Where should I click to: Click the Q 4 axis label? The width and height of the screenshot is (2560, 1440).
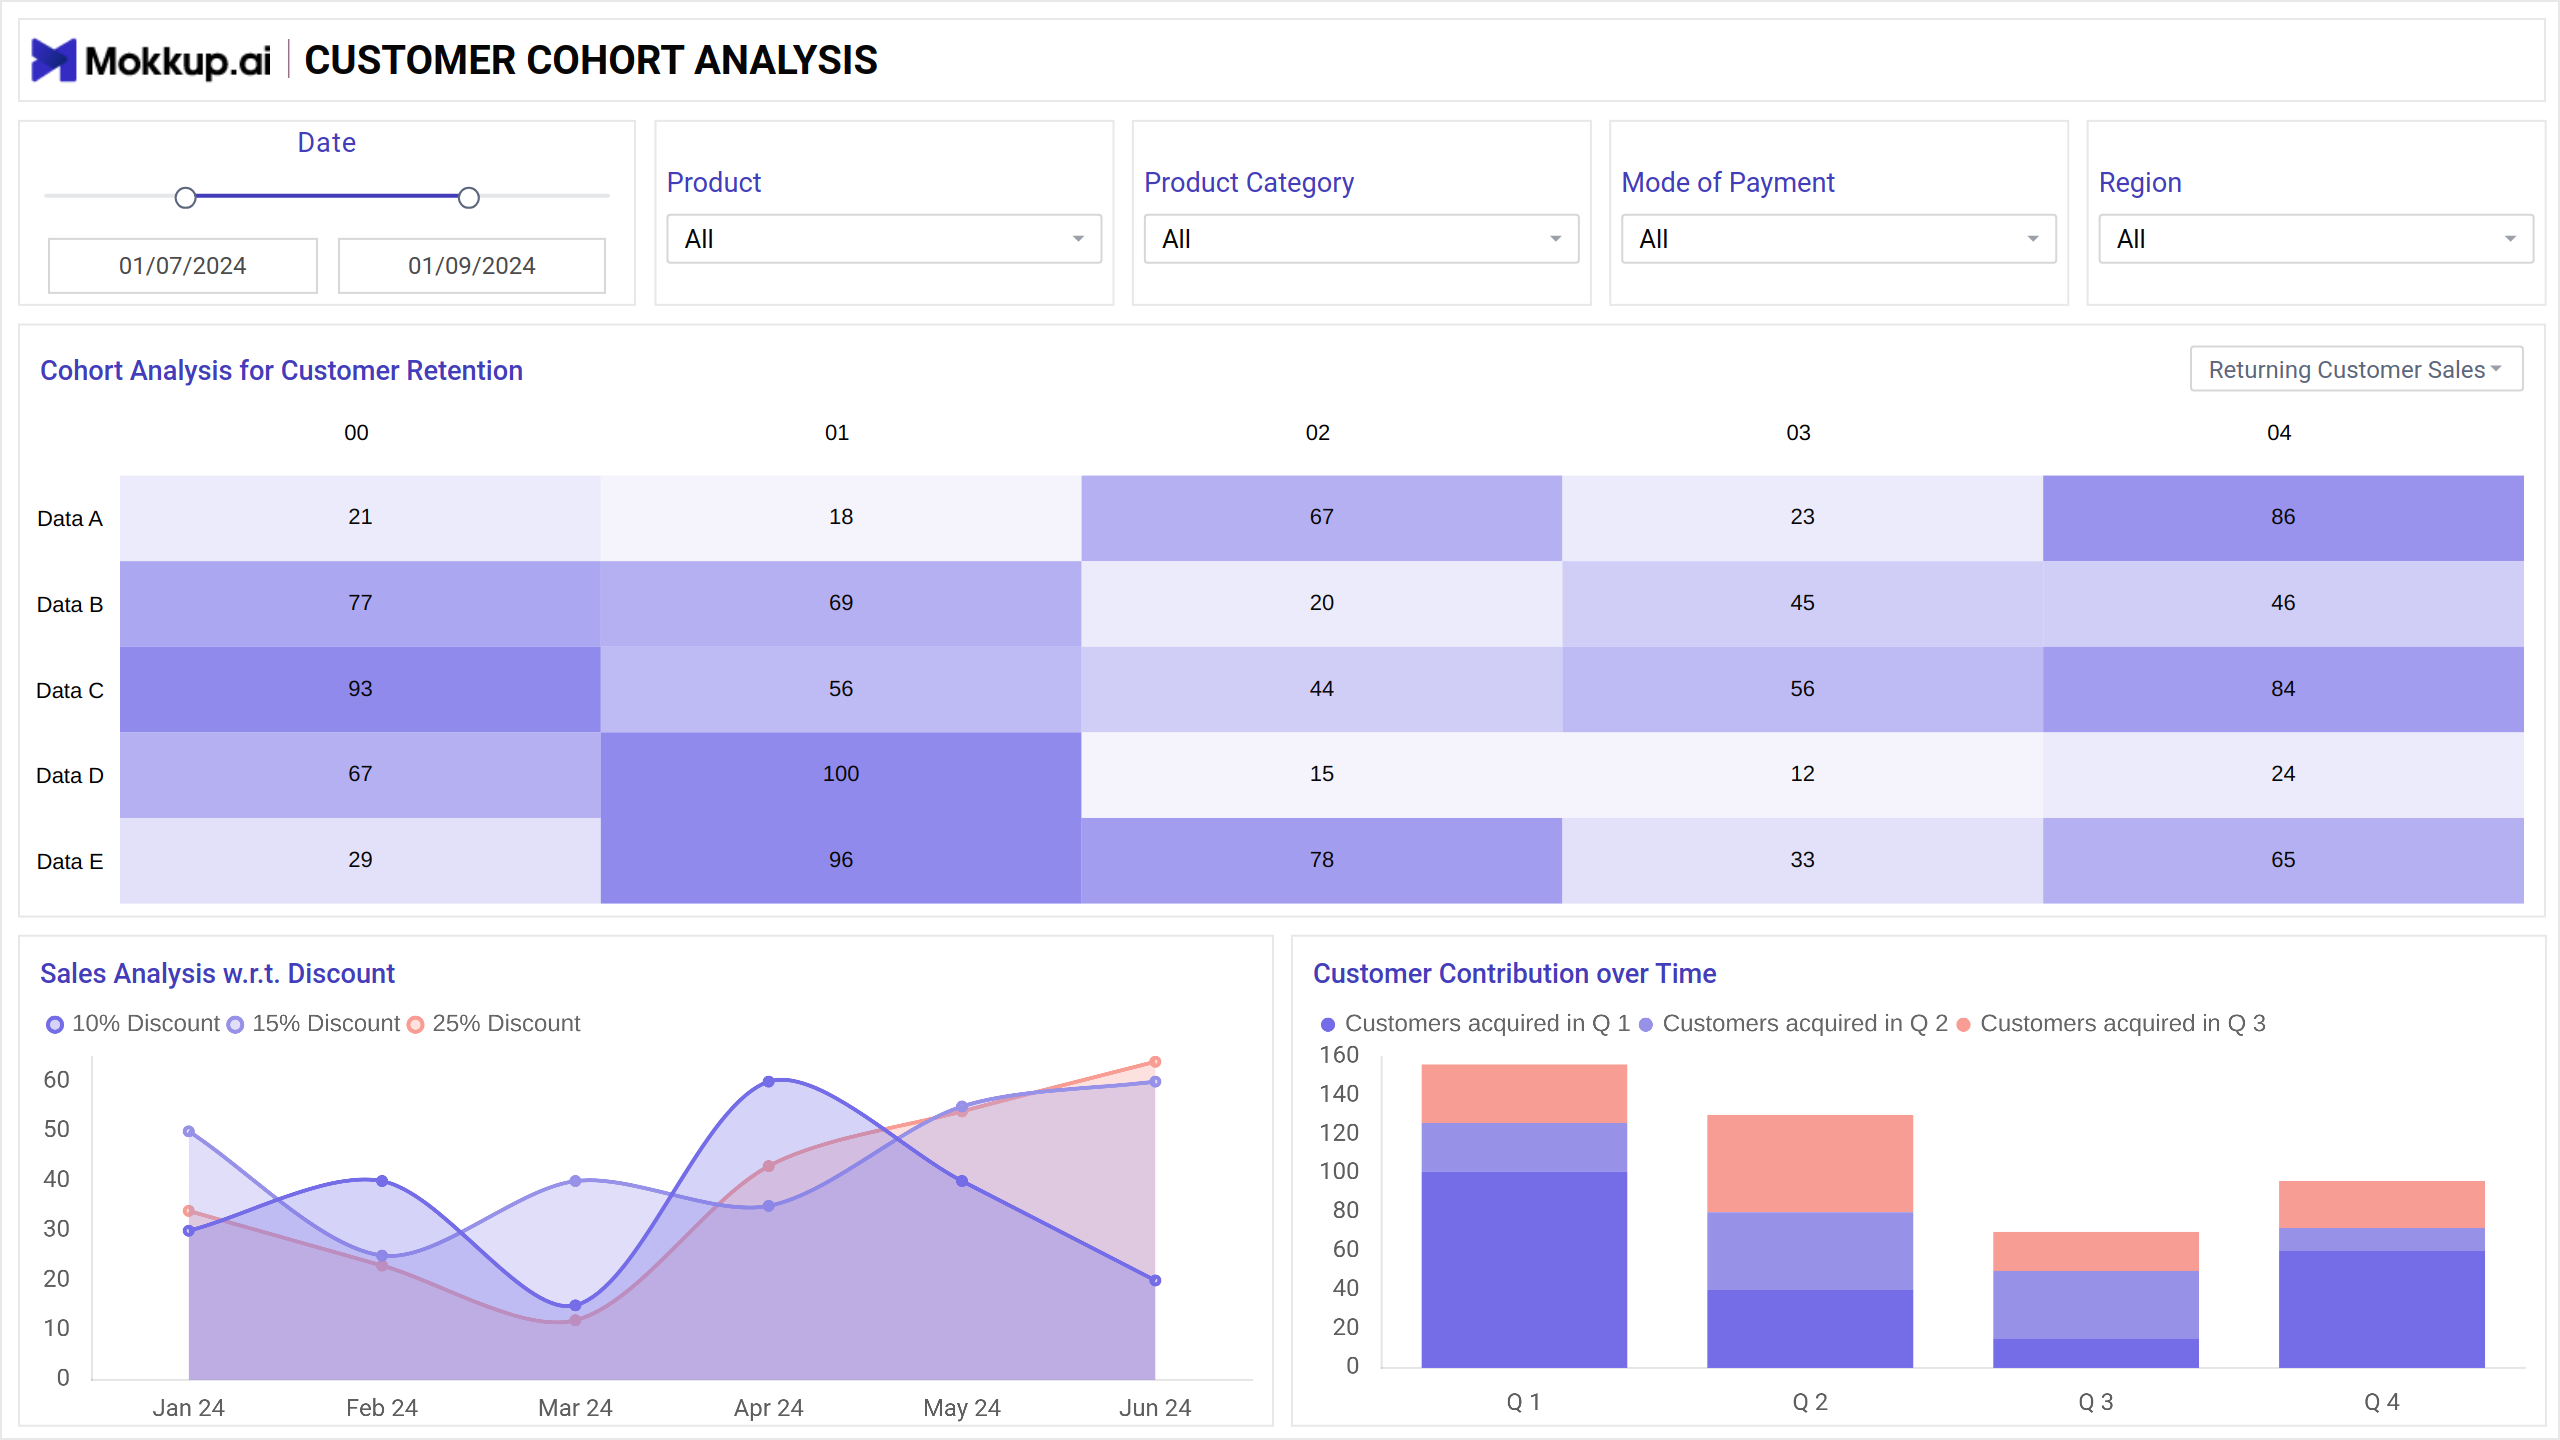(2382, 1402)
